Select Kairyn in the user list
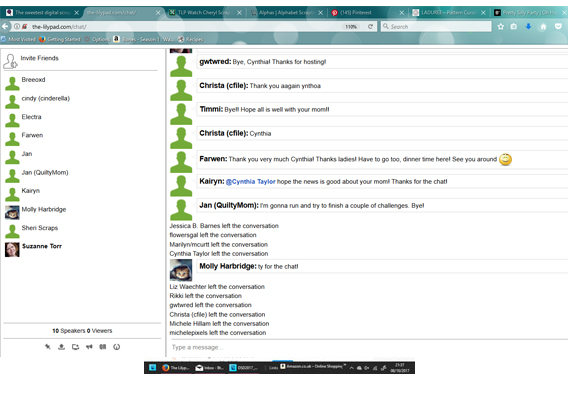This screenshot has height=393, width=568. [x=31, y=191]
